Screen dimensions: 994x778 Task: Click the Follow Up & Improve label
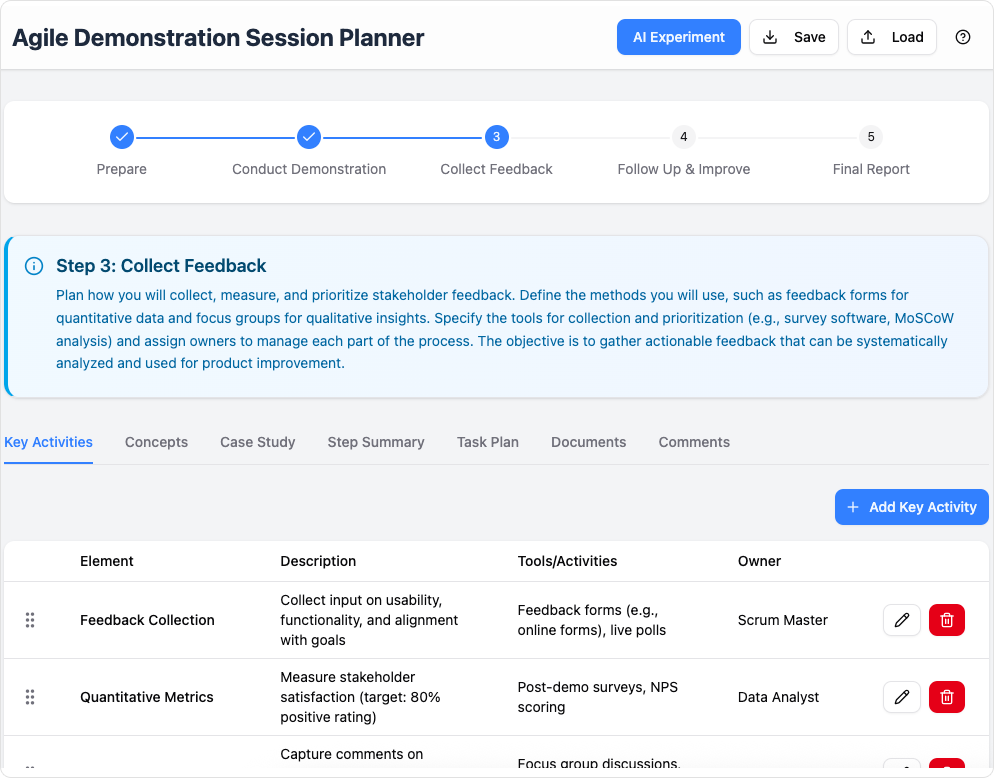[x=683, y=169]
